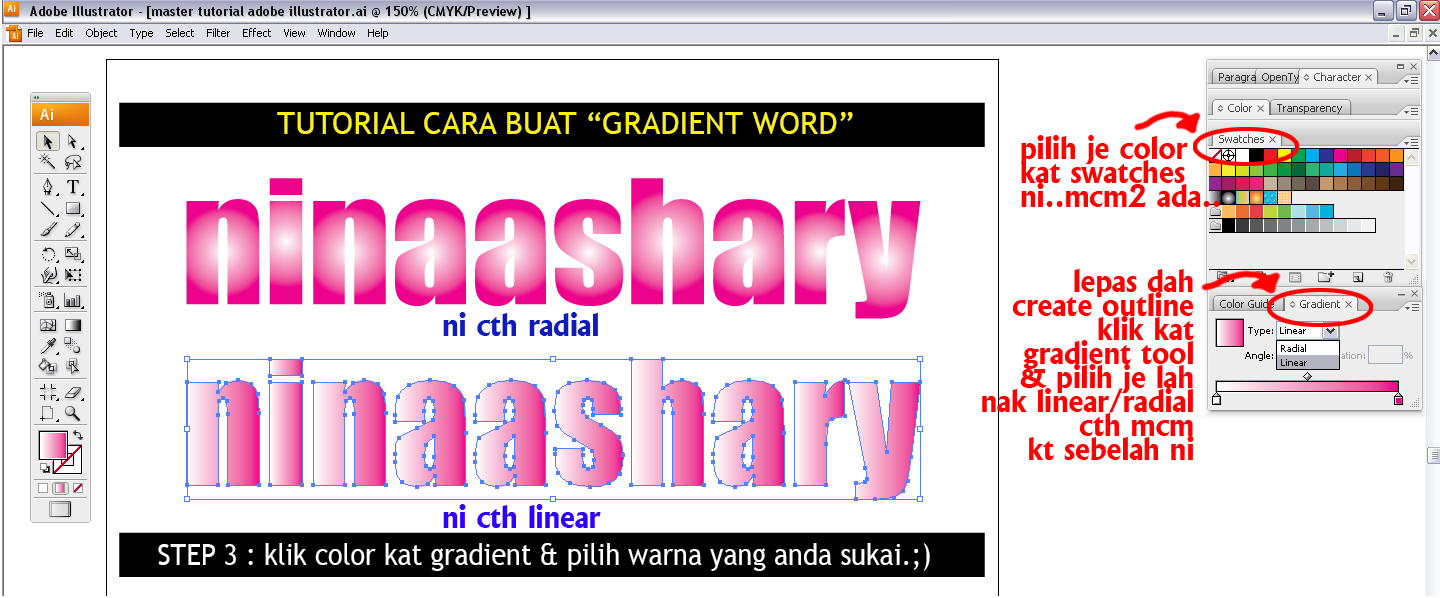Select the Selection tool

(x=47, y=140)
